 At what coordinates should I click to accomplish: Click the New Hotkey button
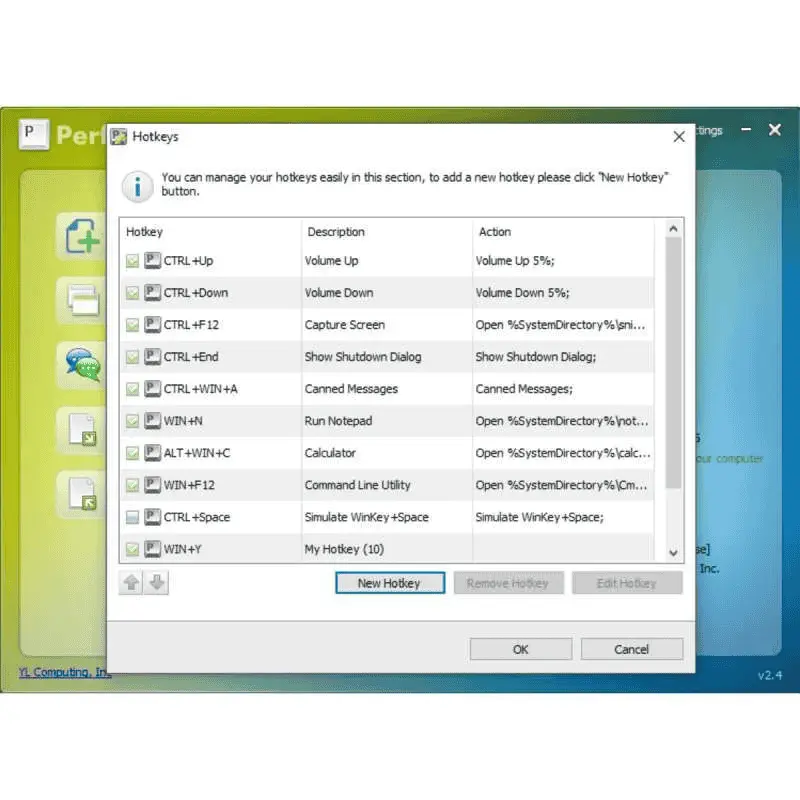pos(390,583)
